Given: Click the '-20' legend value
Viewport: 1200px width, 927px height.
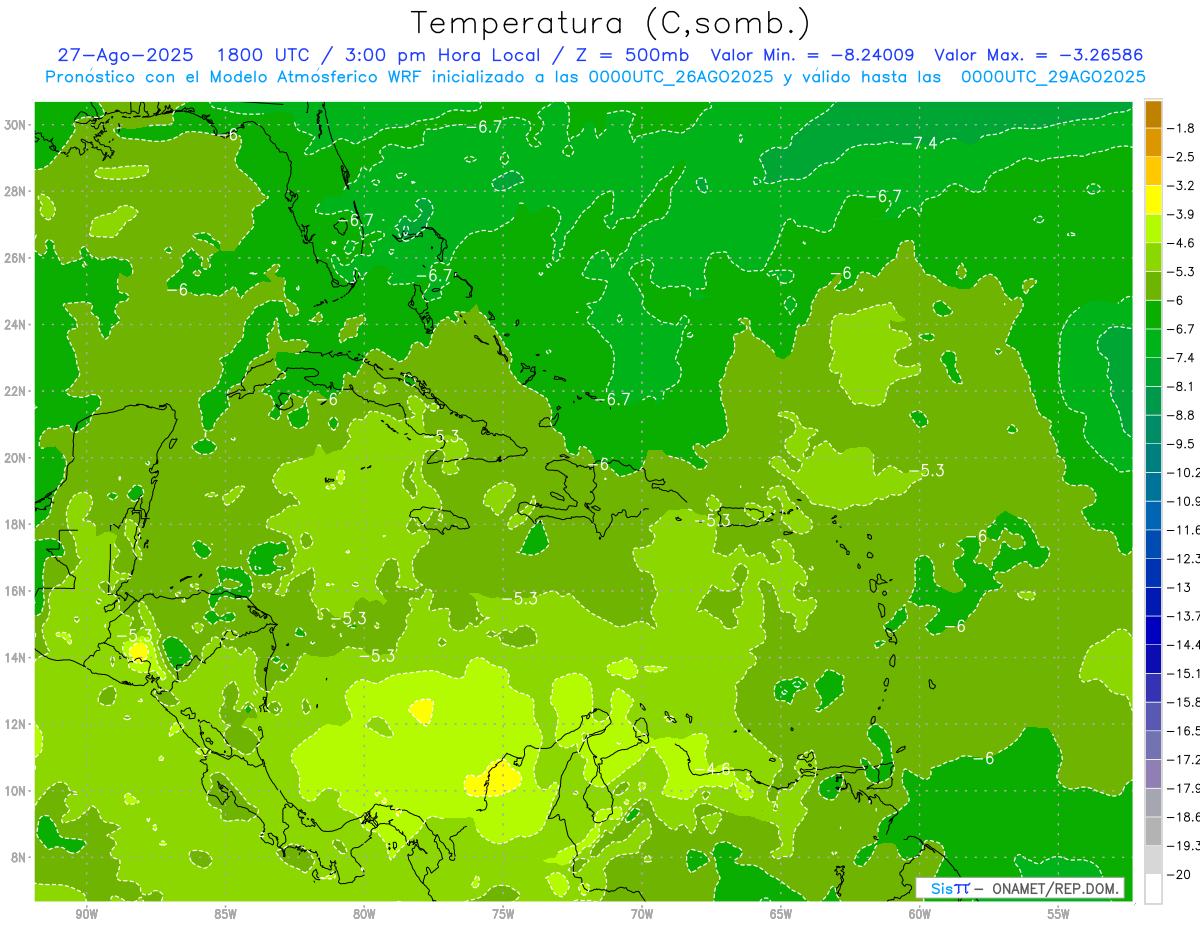Looking at the screenshot, I should (x=1179, y=875).
